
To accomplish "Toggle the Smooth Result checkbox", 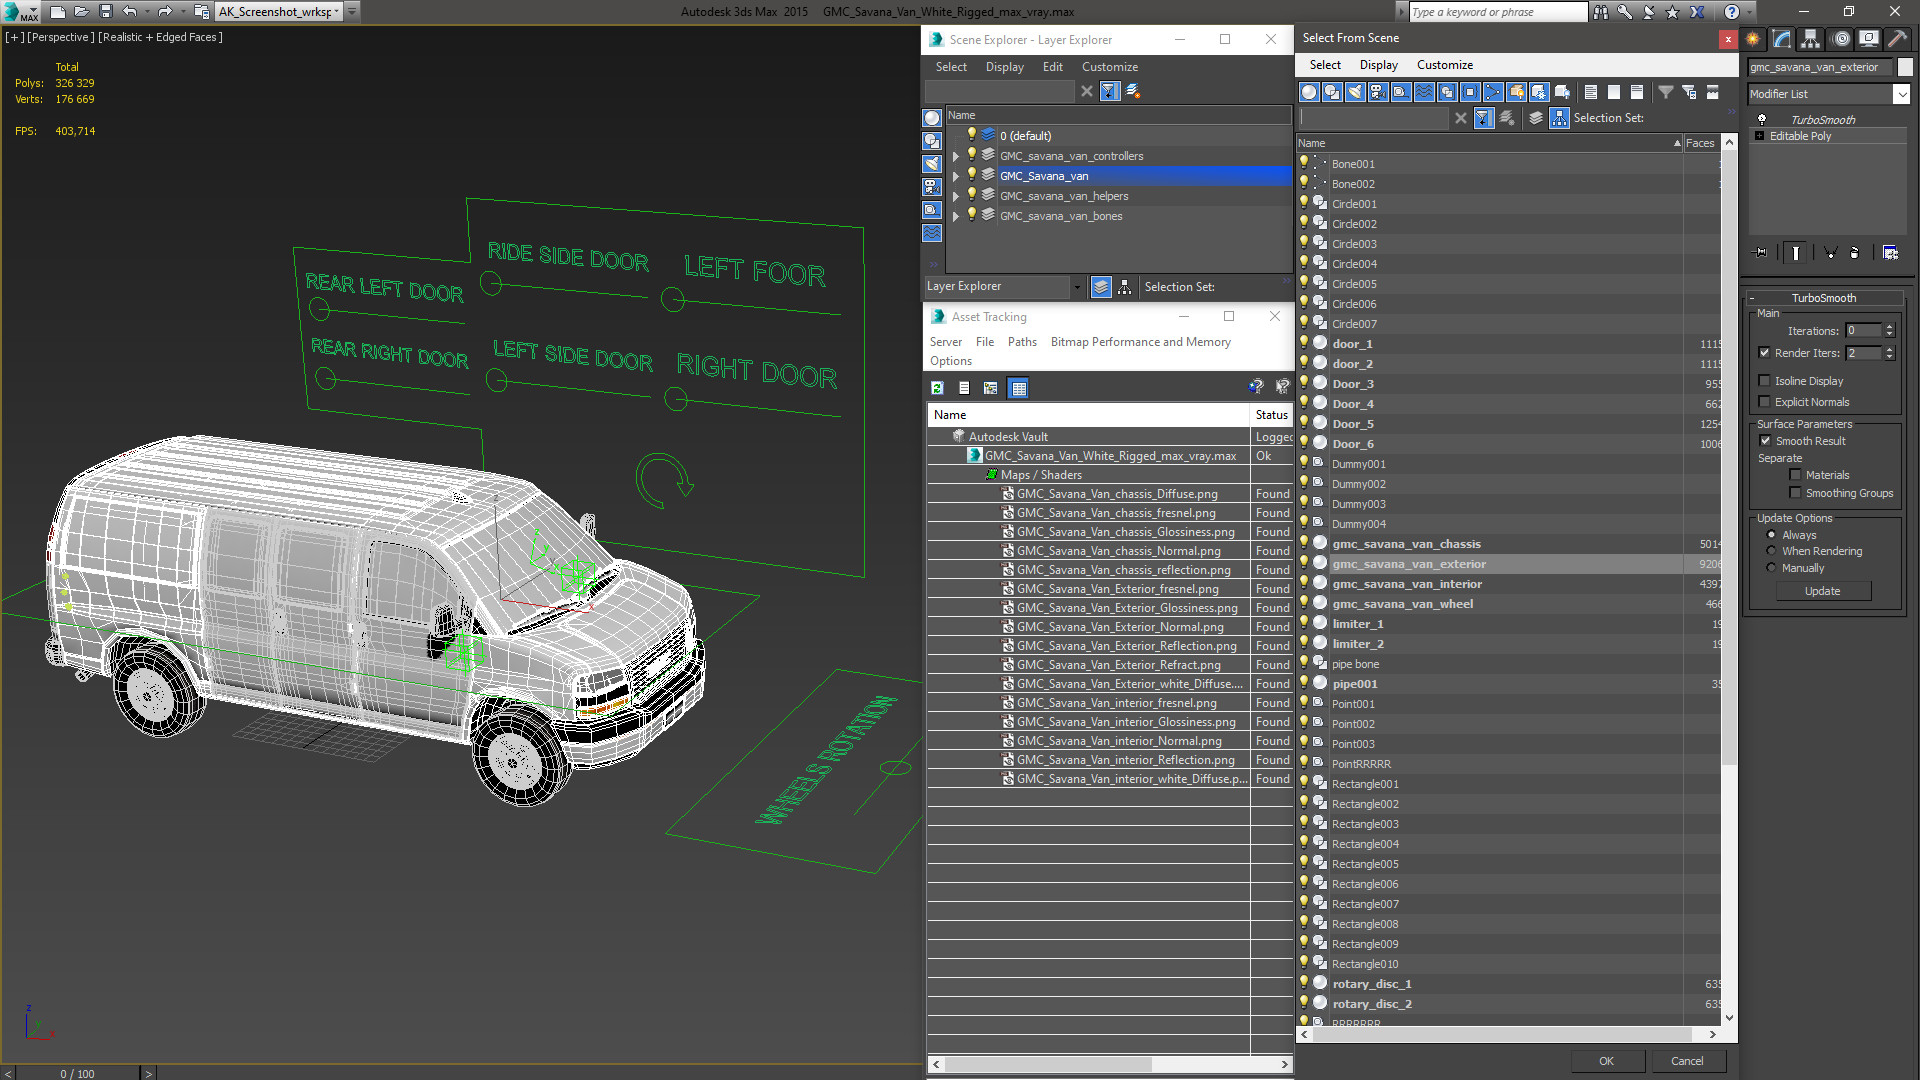I will pyautogui.click(x=1765, y=441).
